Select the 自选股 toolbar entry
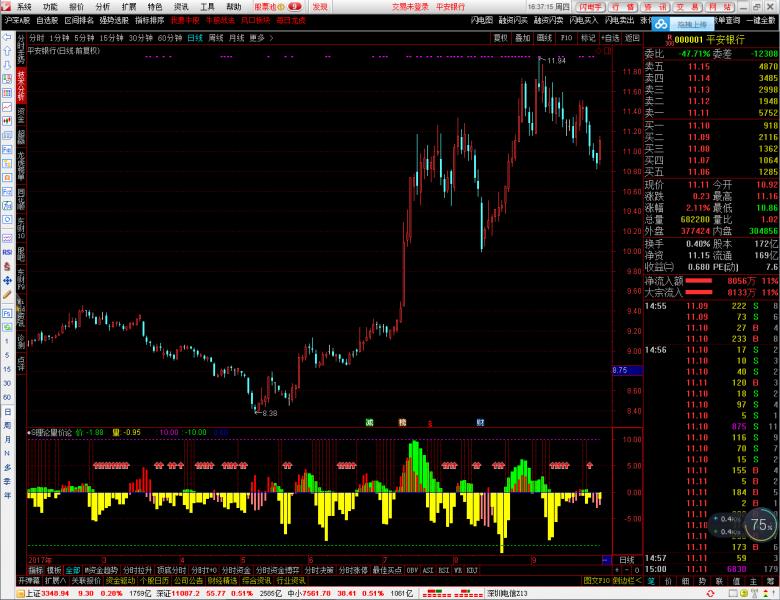Viewport: 780px width, 600px height. pos(47,20)
